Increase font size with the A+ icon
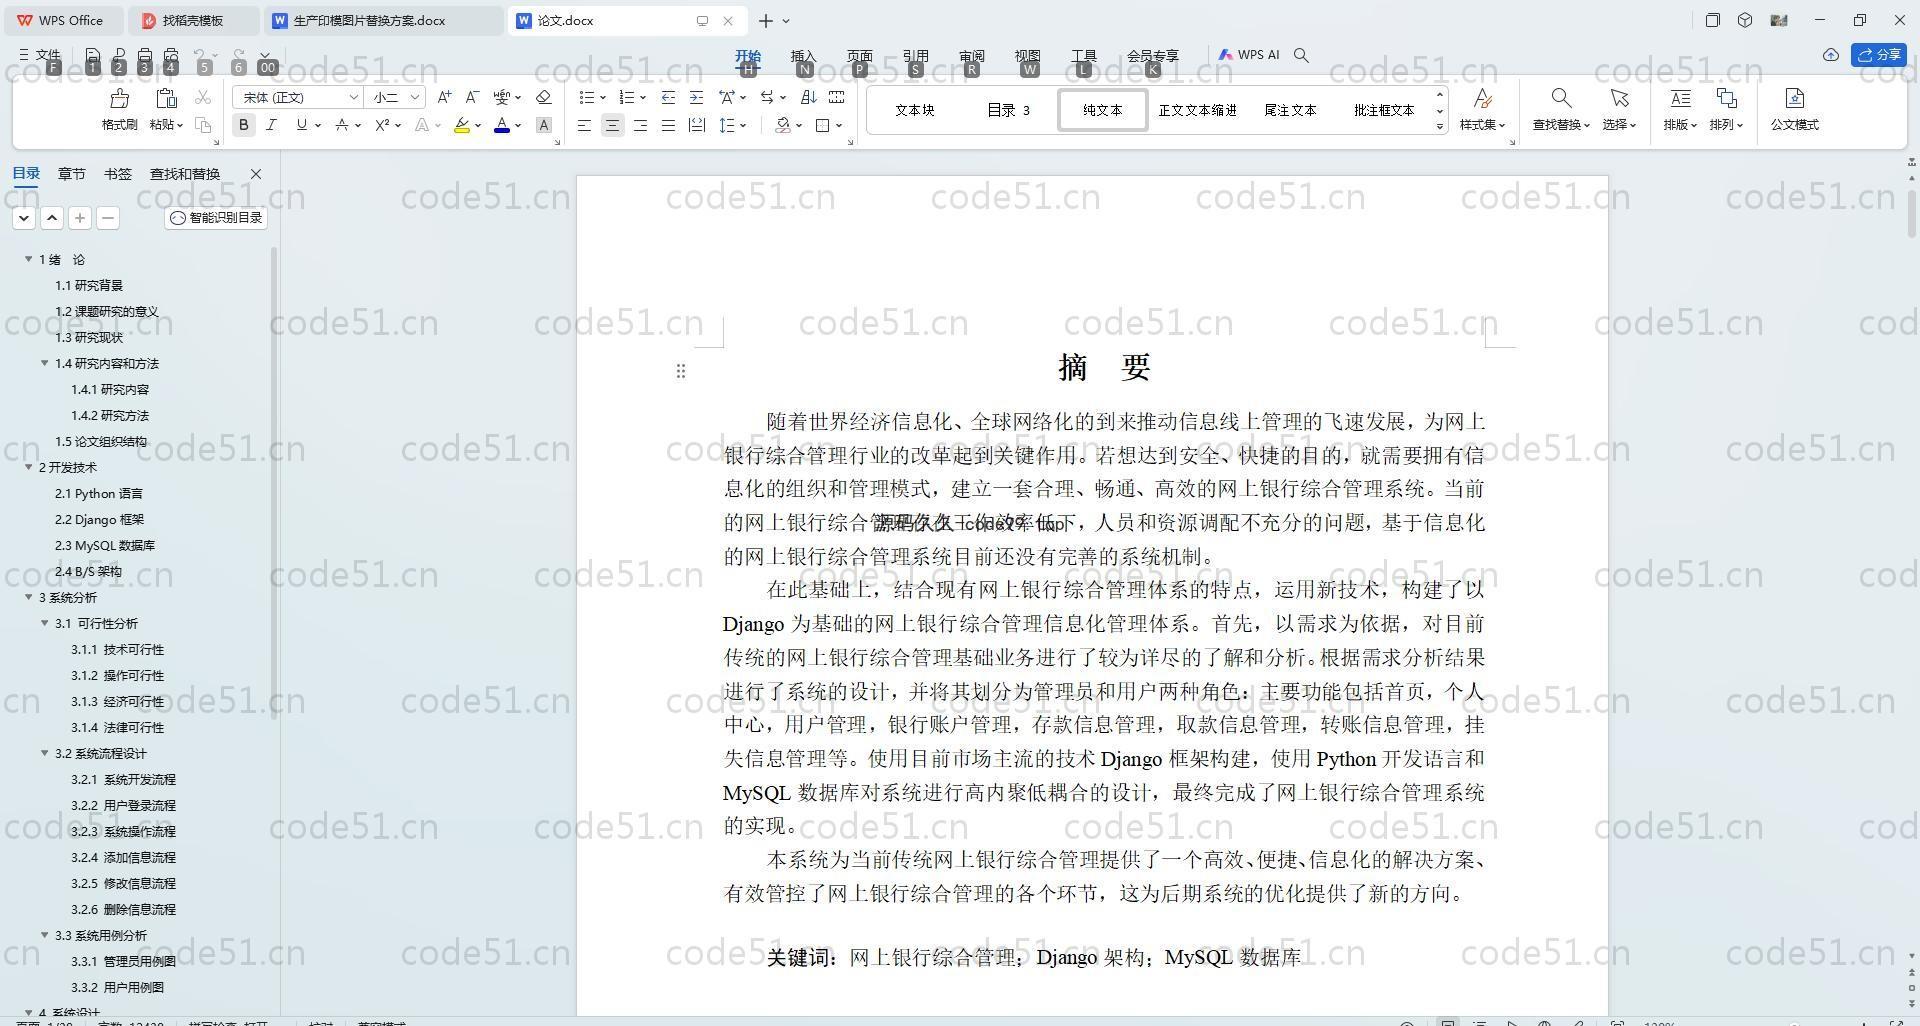This screenshot has width=1920, height=1026. (444, 97)
